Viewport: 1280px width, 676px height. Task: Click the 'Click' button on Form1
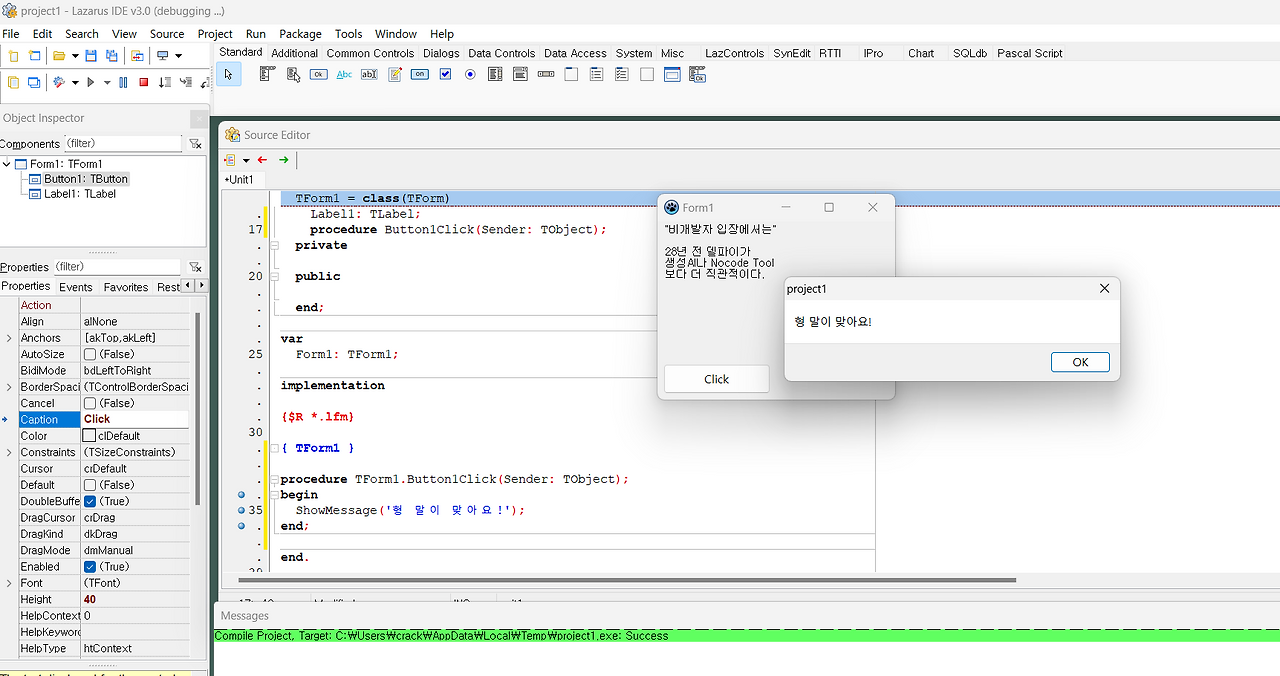coord(717,379)
